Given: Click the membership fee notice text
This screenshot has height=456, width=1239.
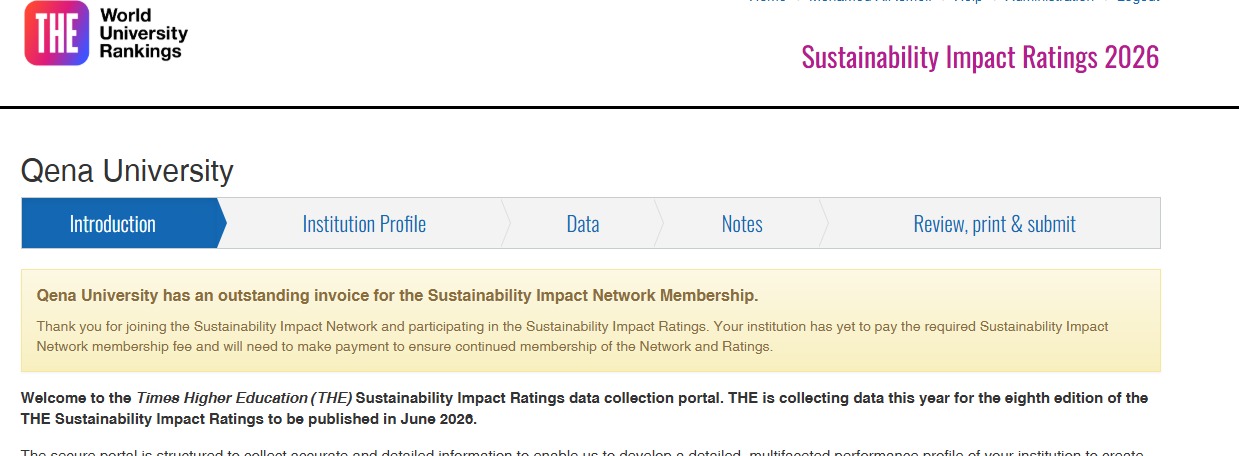Looking at the screenshot, I should (572, 336).
